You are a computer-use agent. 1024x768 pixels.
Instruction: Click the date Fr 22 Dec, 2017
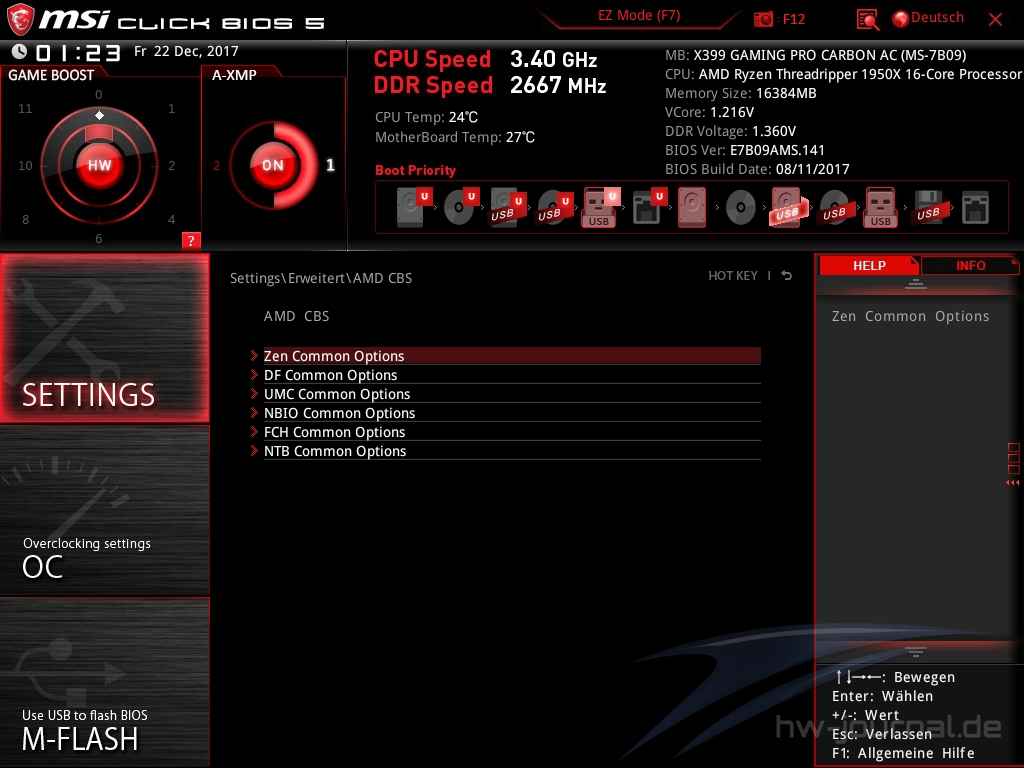[186, 51]
